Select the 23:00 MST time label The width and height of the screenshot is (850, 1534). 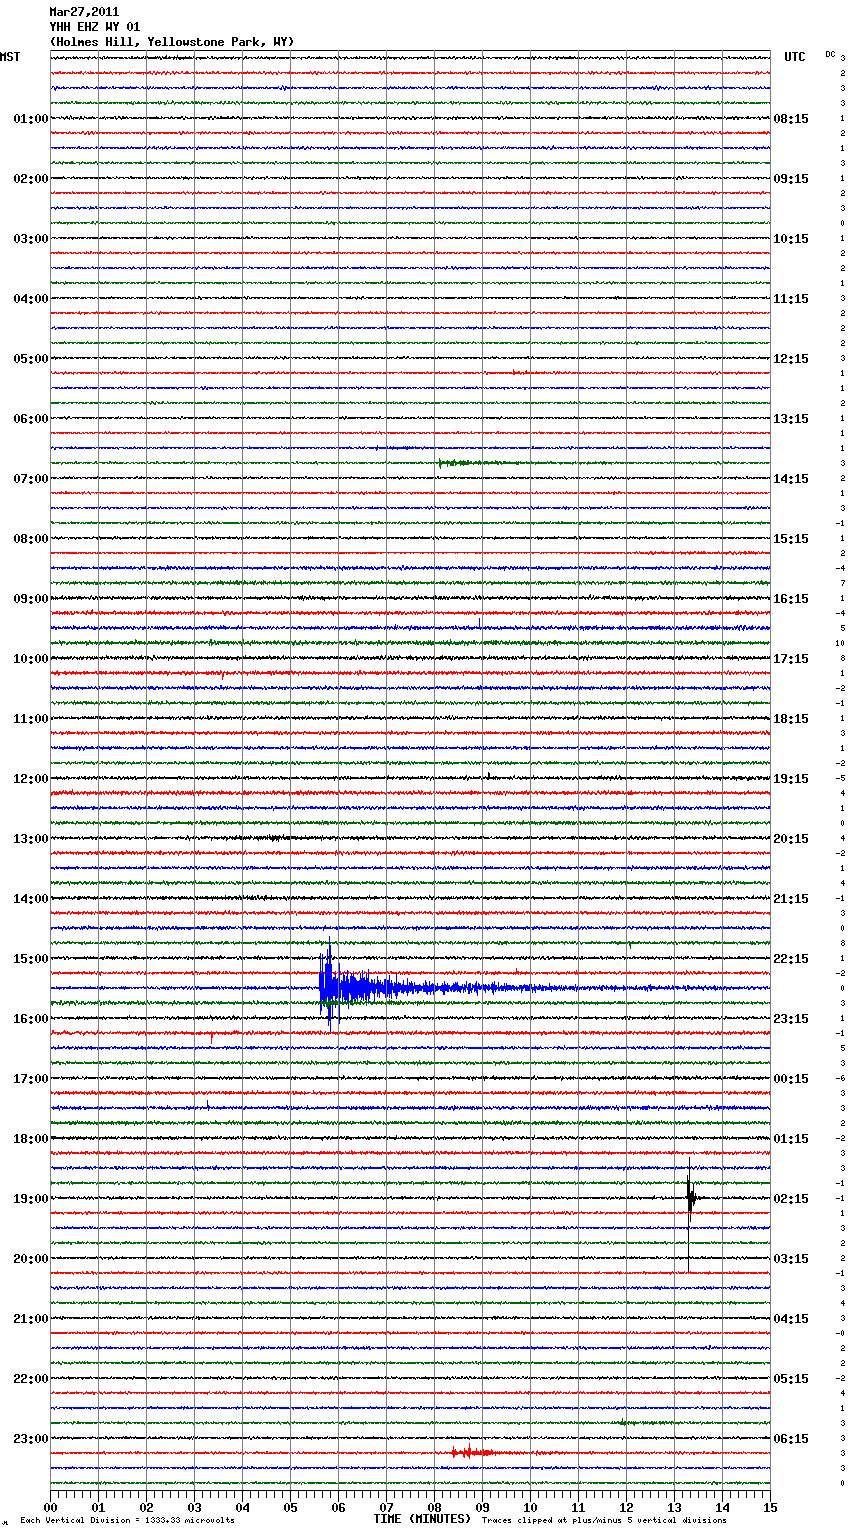31,1439
